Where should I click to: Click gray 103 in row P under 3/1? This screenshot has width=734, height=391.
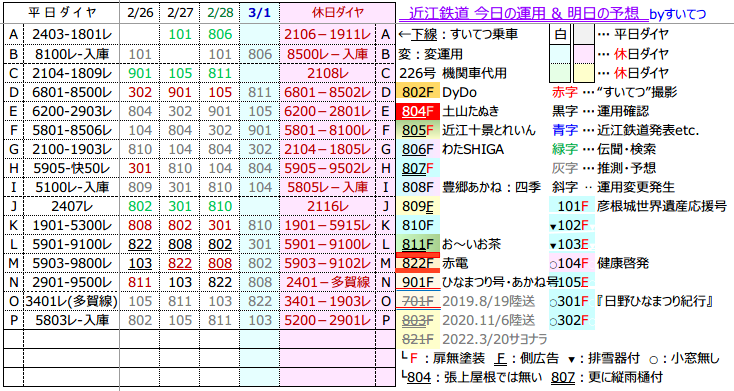click(x=259, y=320)
